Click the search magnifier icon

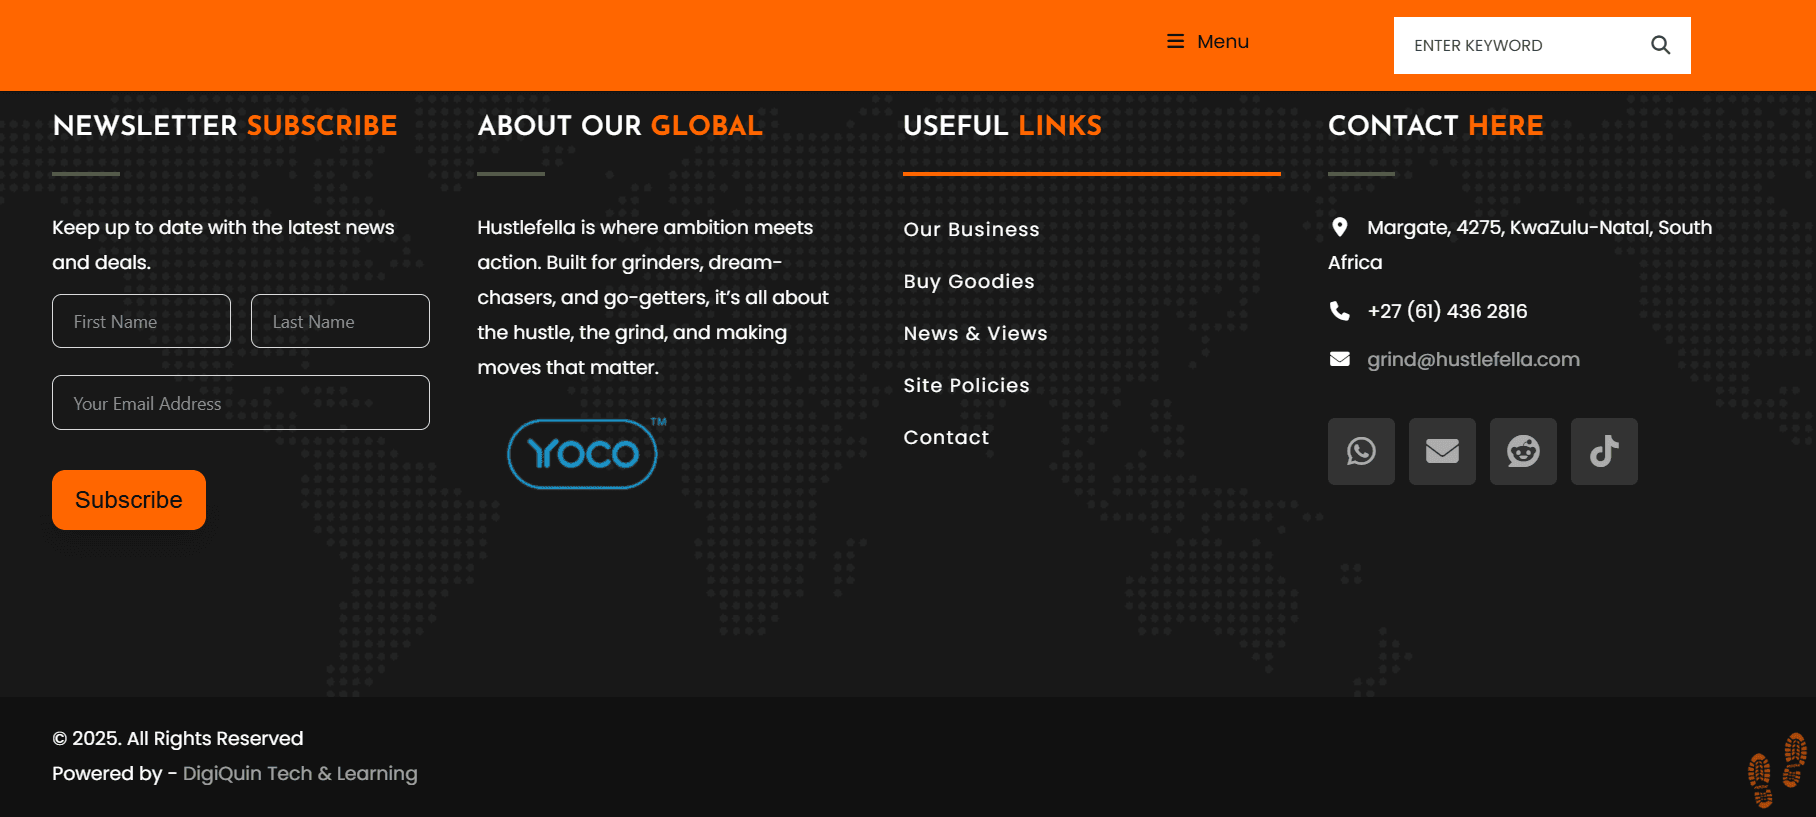coord(1660,45)
